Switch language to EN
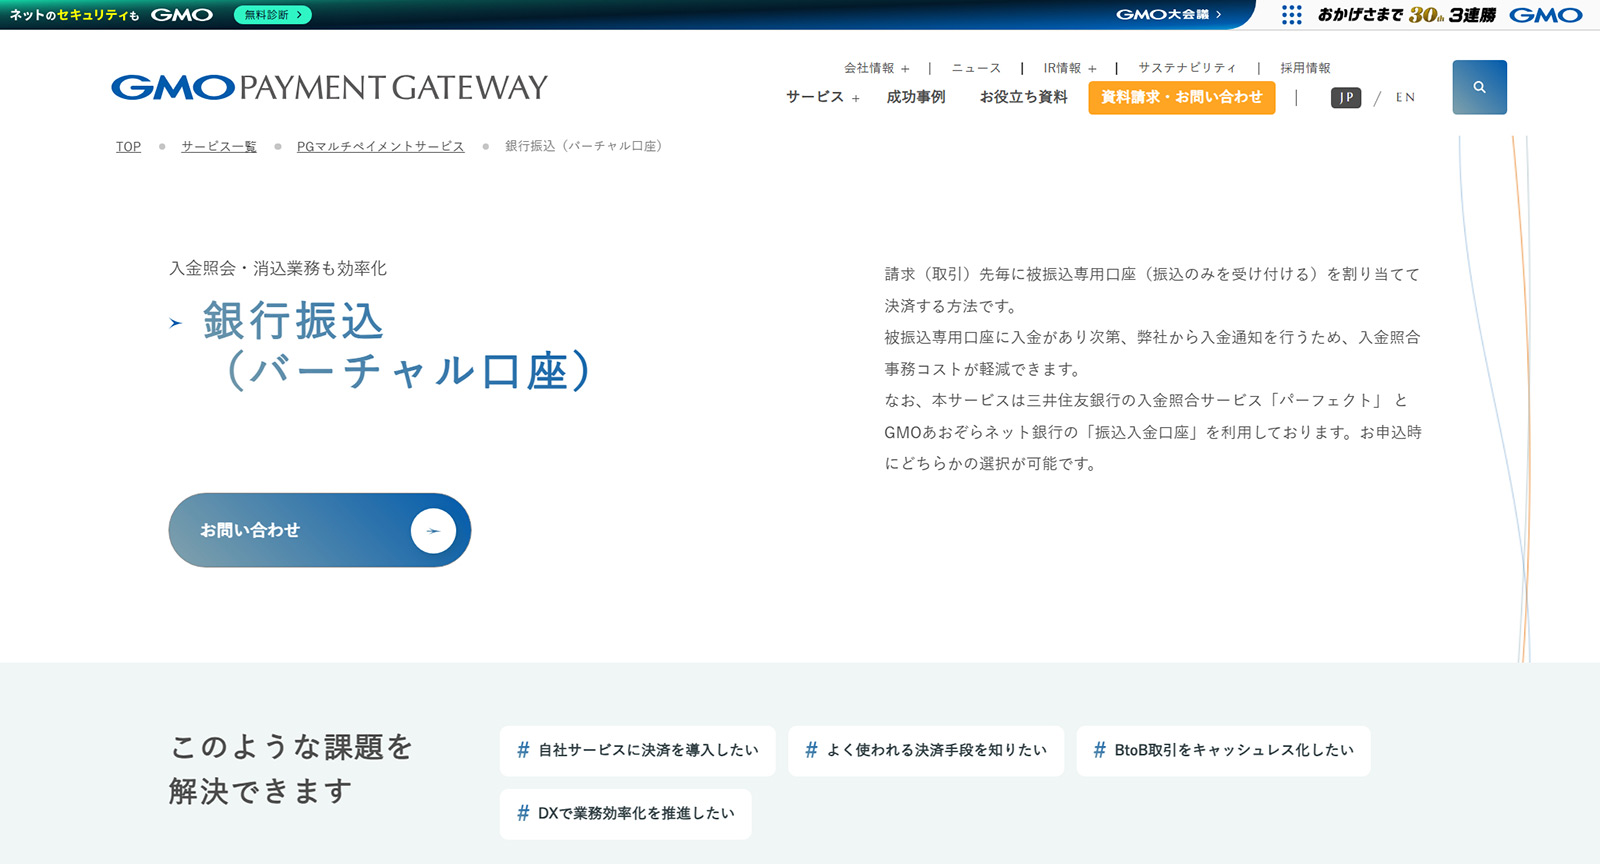Screen dimensions: 1600x864 1405,97
